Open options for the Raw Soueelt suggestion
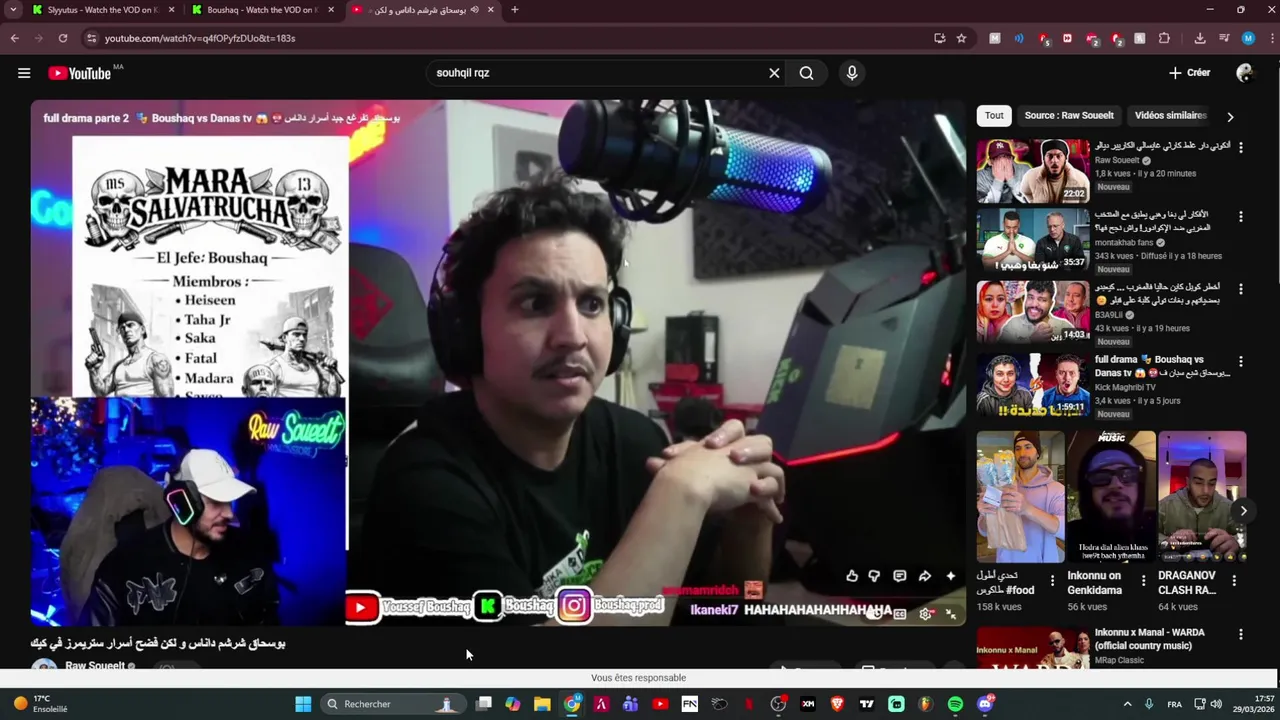 1241,147
